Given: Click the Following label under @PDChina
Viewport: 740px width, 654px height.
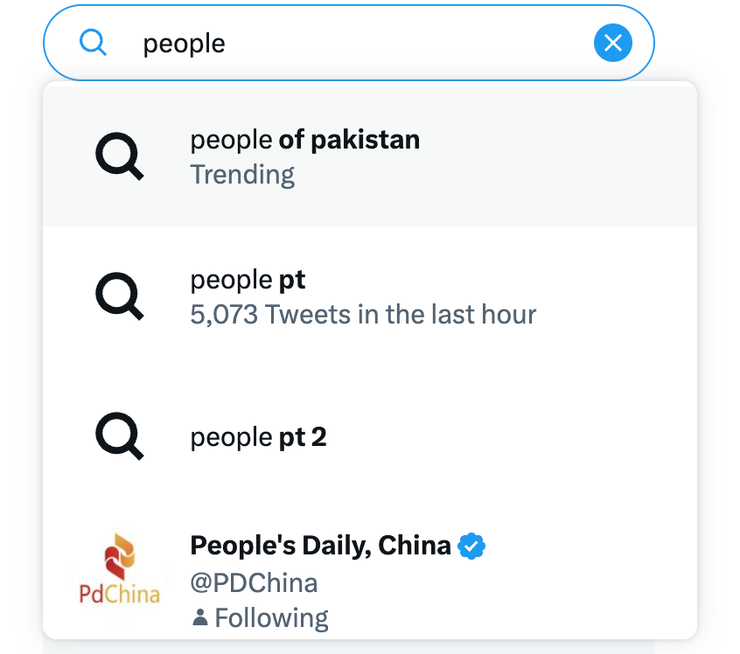Looking at the screenshot, I should point(271,618).
